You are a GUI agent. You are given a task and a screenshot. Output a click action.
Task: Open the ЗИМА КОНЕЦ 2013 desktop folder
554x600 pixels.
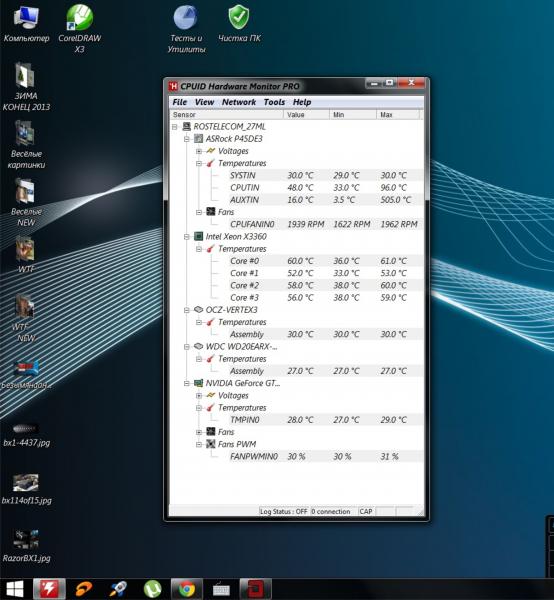point(26,86)
